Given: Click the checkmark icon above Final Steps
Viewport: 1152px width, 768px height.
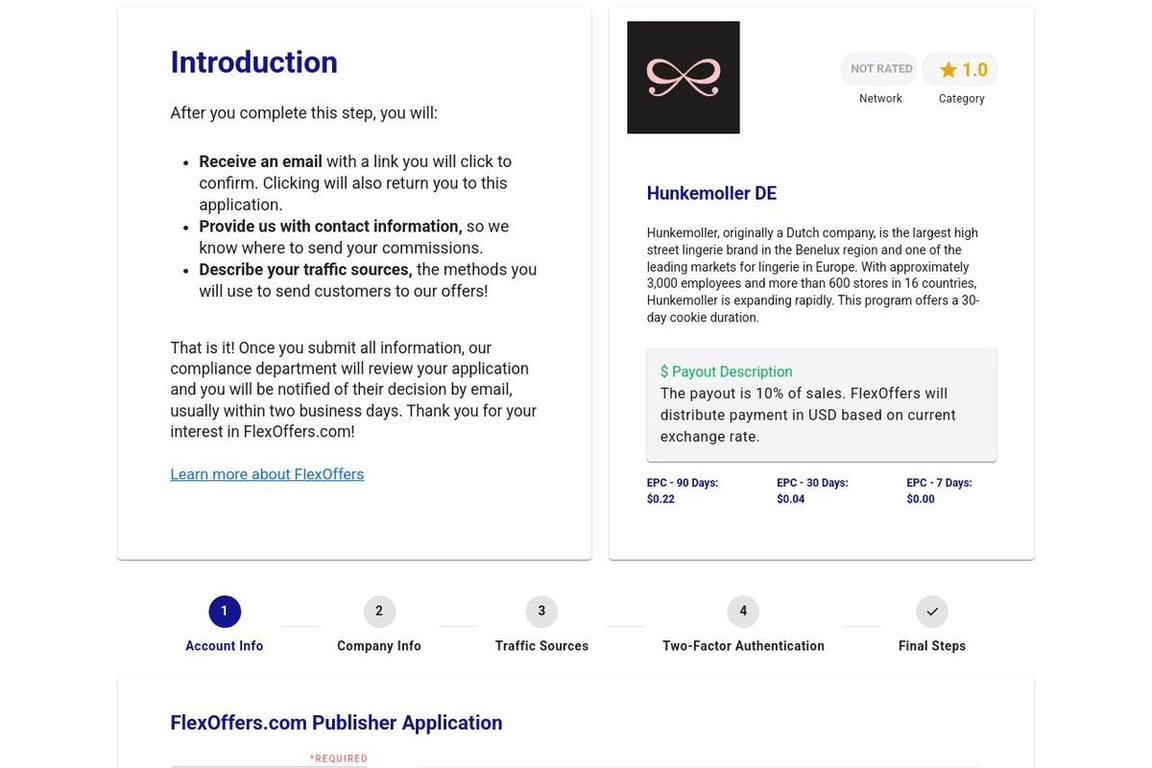Looking at the screenshot, I should tap(932, 611).
